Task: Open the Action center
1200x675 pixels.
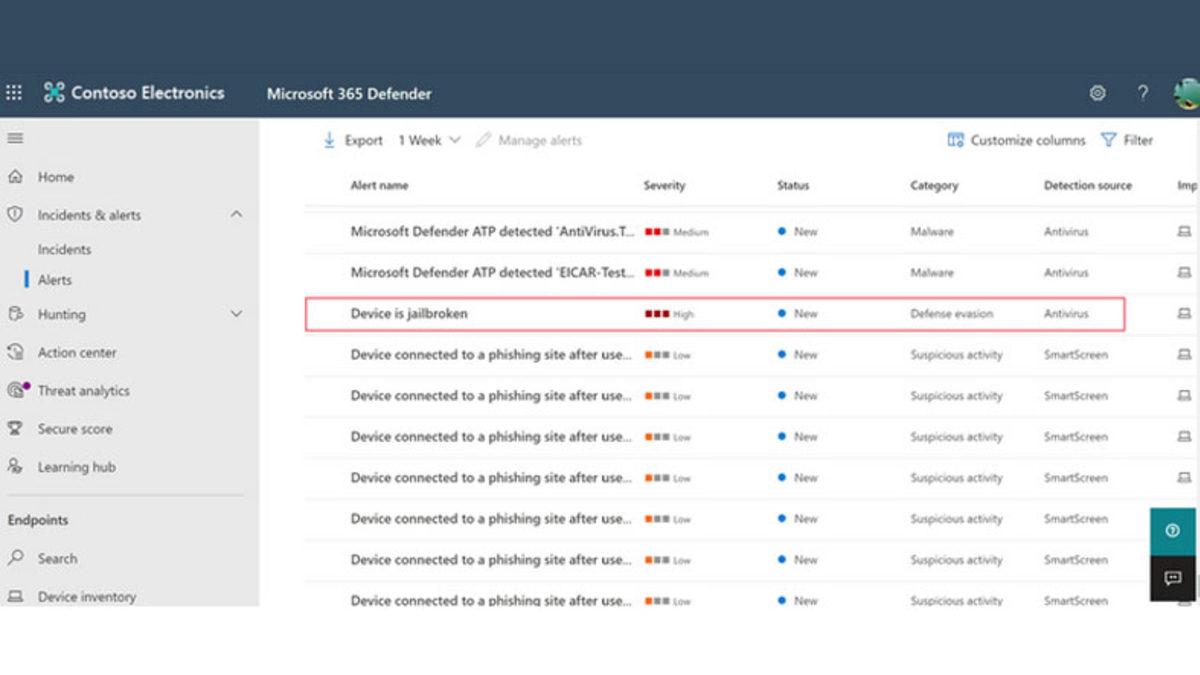Action: pos(77,352)
